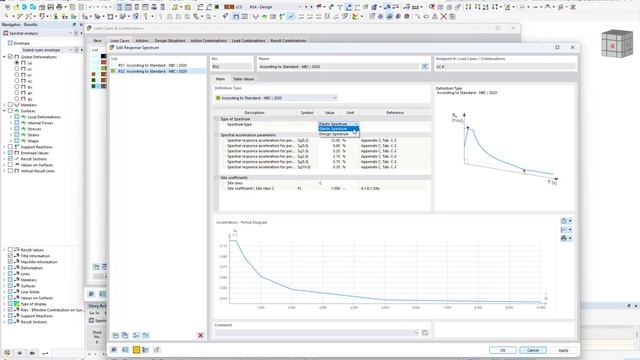
Task: Click the red X delete icon in second toolbar row
Action: coord(443,16)
